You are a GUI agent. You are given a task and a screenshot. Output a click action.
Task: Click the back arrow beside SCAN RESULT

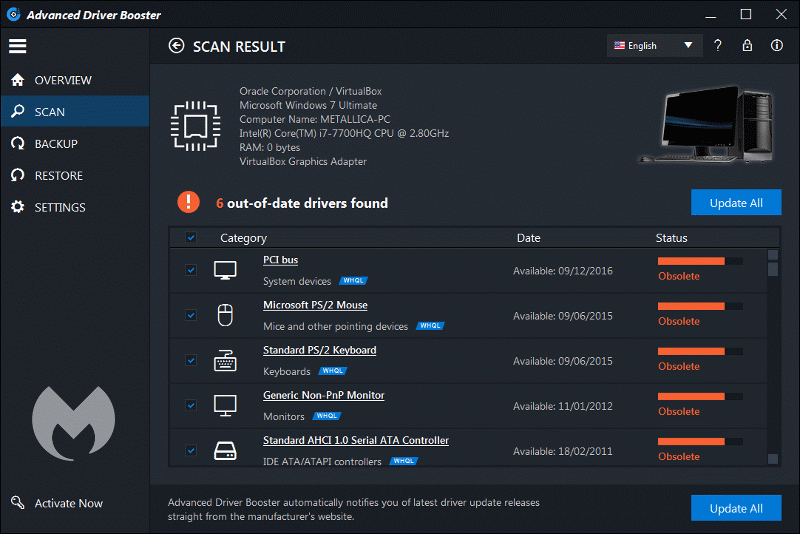[177, 46]
